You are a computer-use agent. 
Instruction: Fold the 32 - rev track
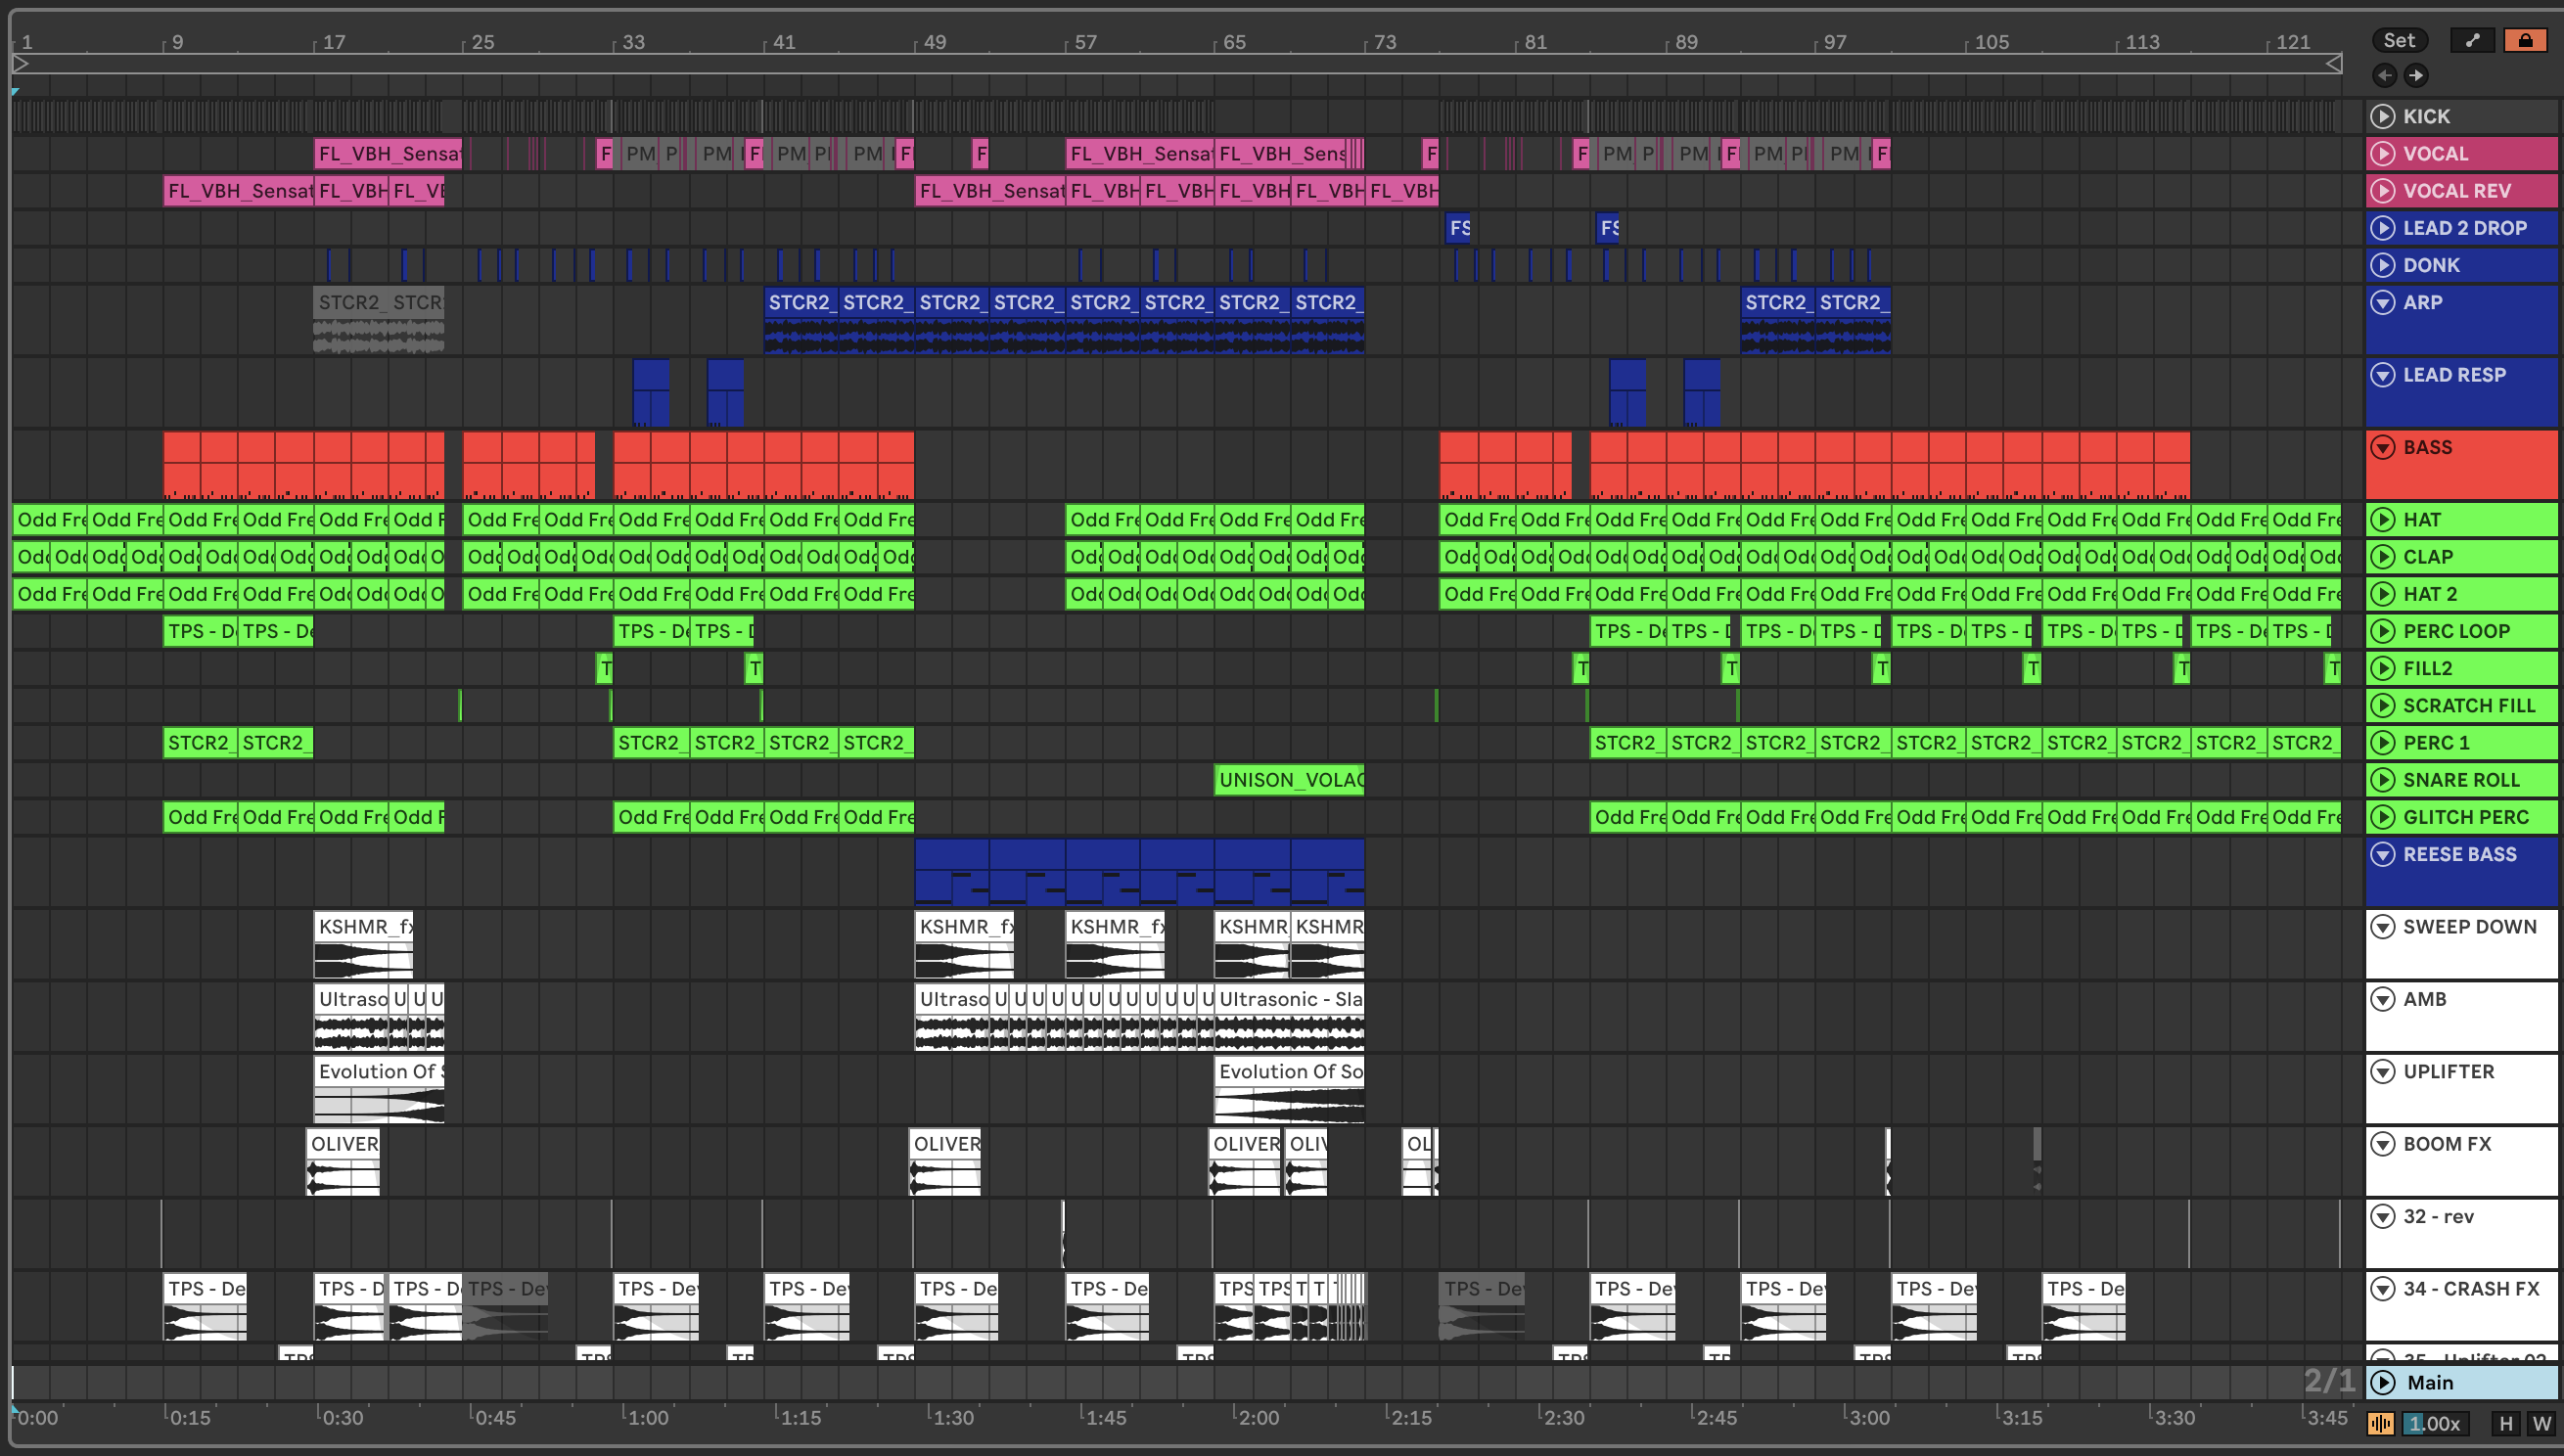[2383, 1216]
